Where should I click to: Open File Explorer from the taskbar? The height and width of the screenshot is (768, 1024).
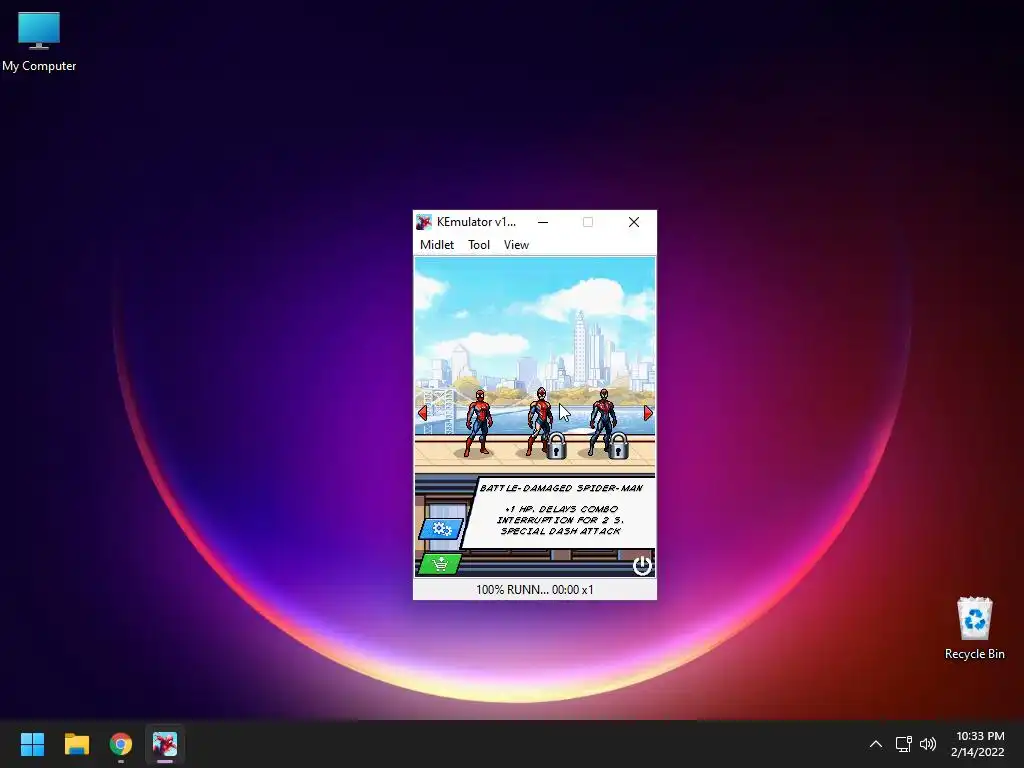[76, 744]
